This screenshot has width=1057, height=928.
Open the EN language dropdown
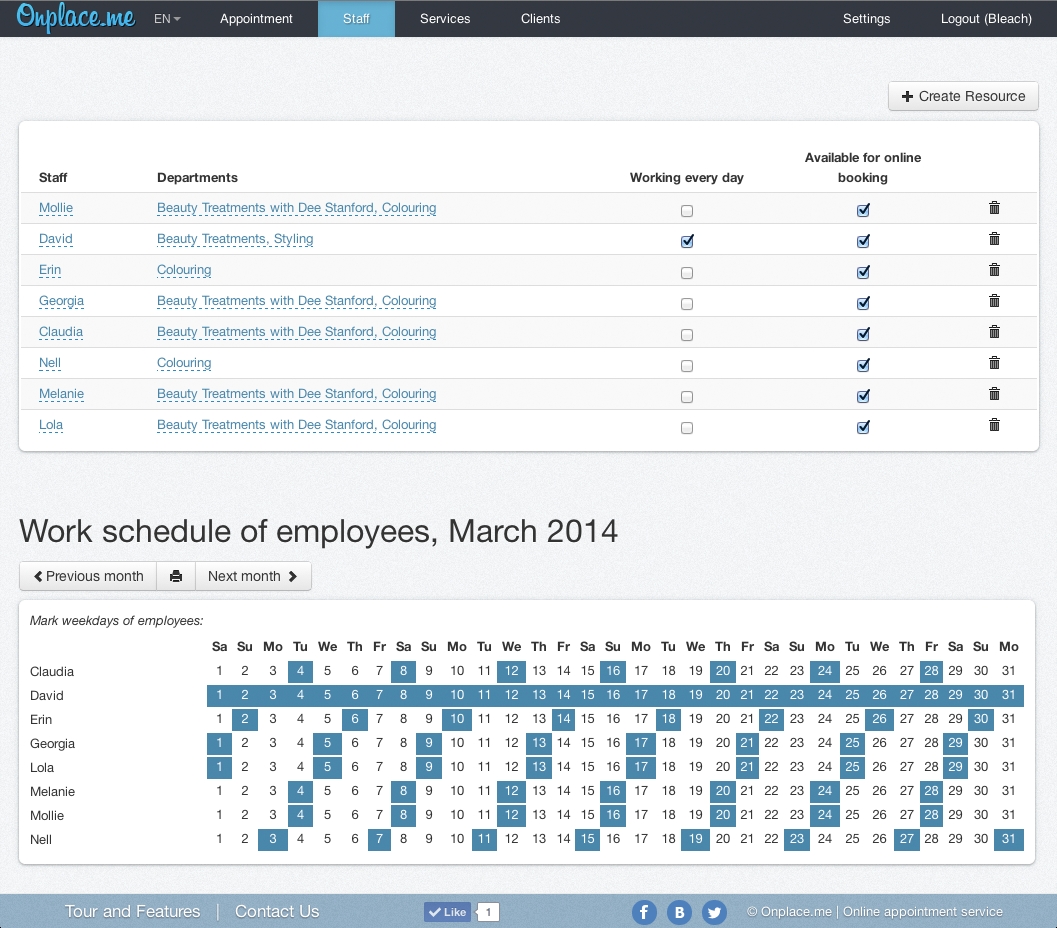click(x=167, y=19)
